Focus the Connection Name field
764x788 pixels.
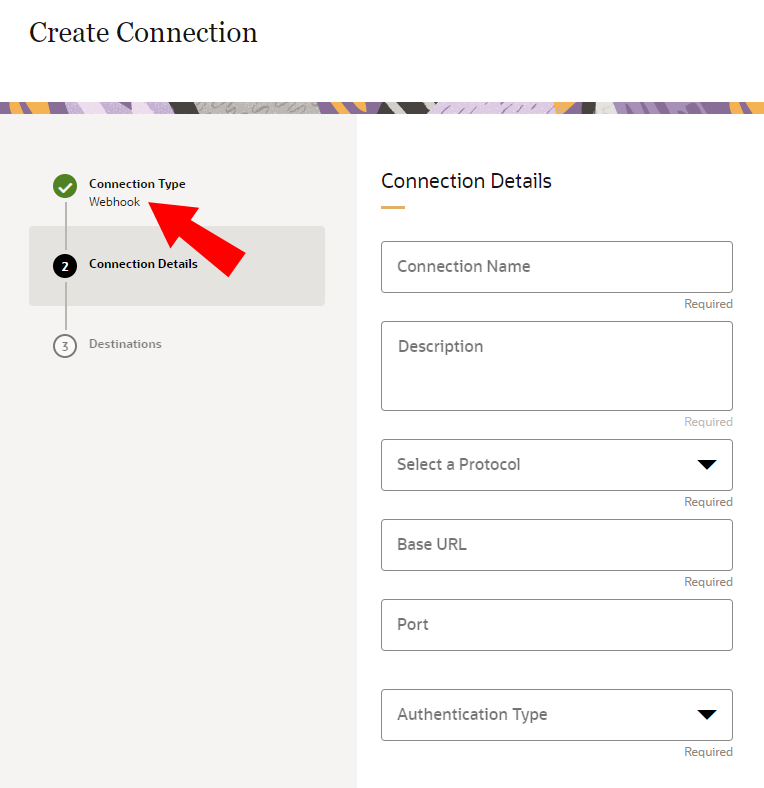click(x=557, y=267)
